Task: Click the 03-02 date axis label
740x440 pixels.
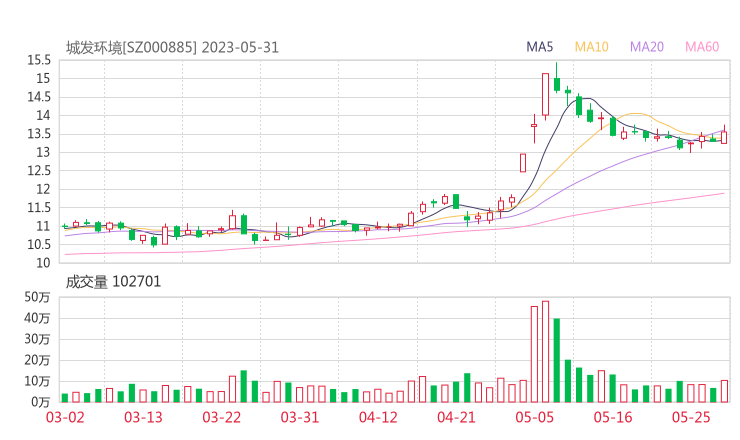Action: pos(65,417)
